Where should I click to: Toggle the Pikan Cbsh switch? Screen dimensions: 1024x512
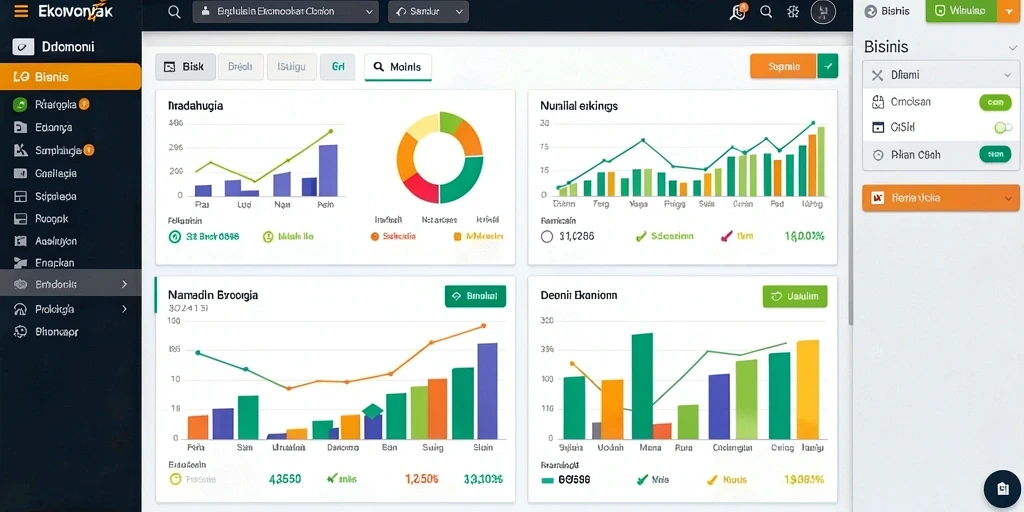(x=995, y=155)
